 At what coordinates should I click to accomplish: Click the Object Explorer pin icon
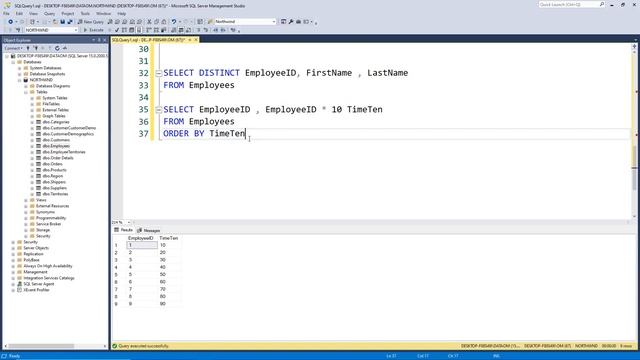click(99, 40)
